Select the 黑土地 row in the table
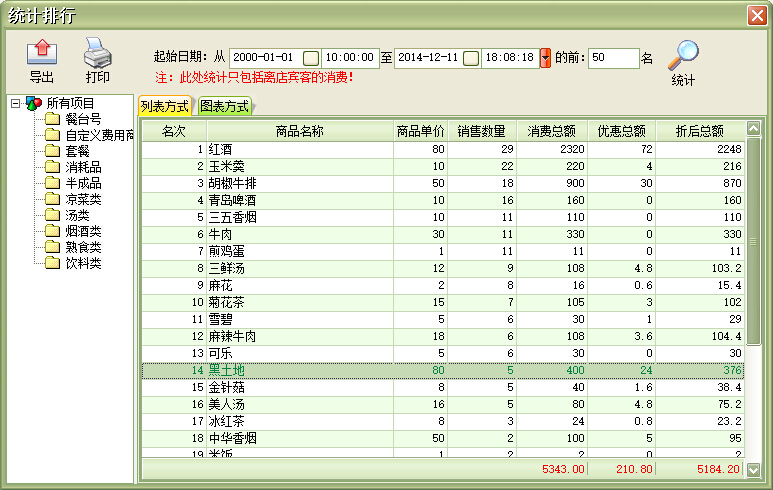This screenshot has height=490, width=773. [x=300, y=371]
